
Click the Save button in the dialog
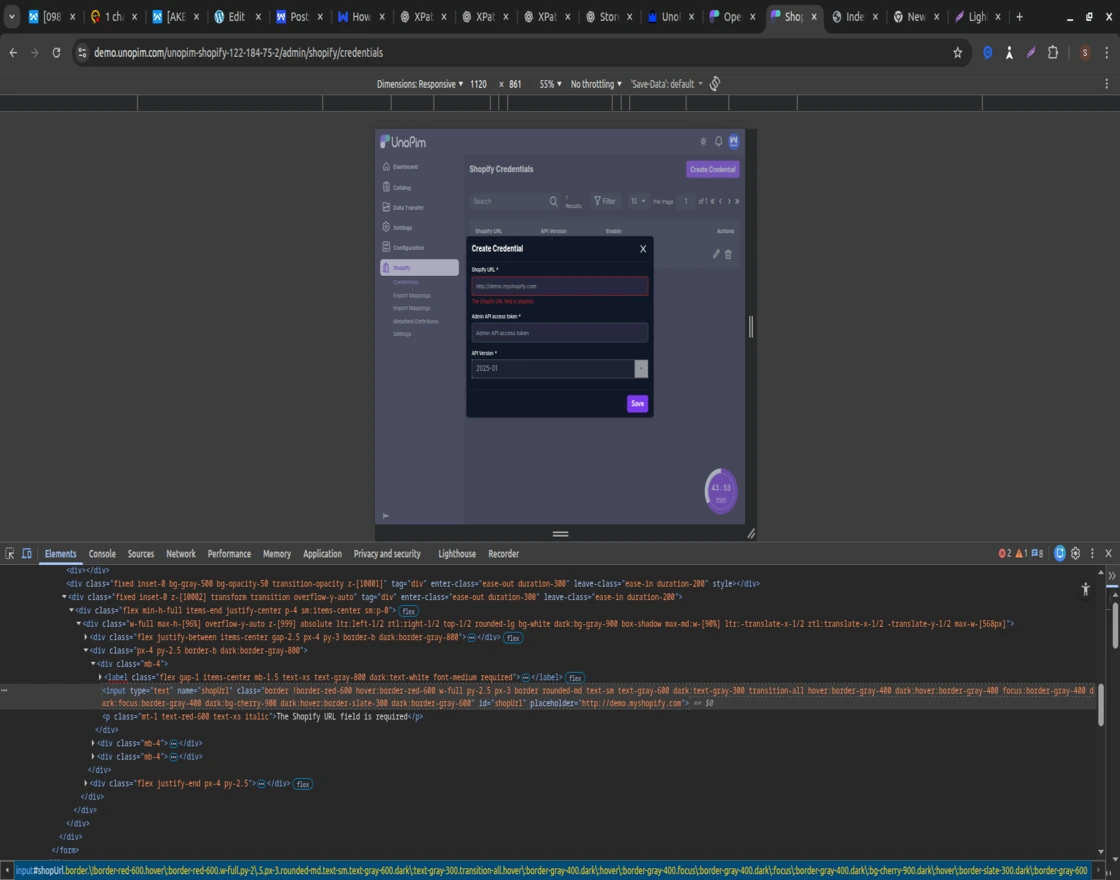637,404
